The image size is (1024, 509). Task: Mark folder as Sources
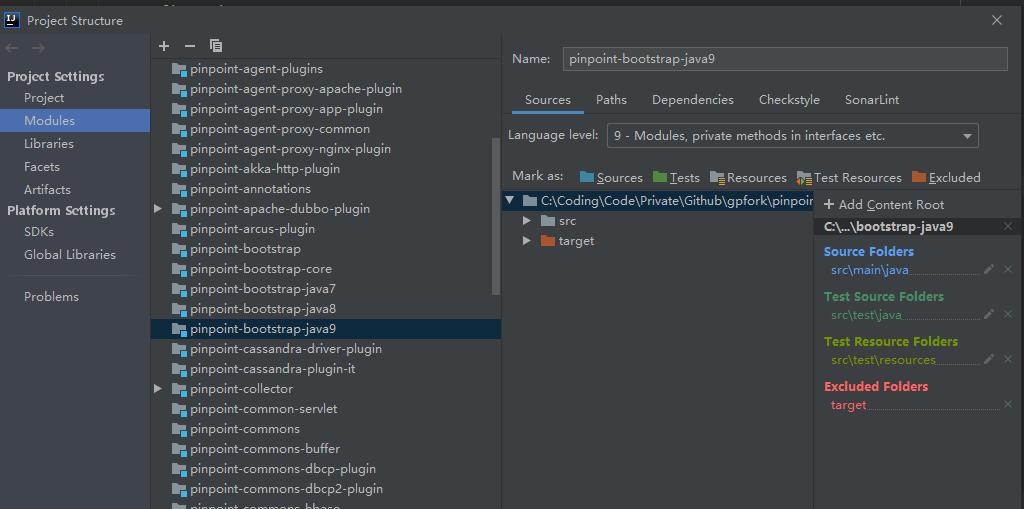[611, 178]
